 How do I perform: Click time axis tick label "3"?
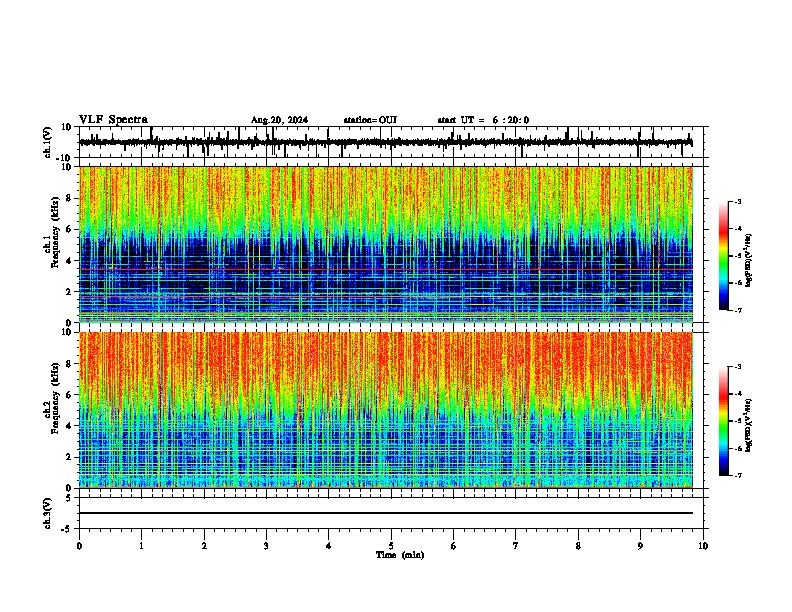pos(266,546)
